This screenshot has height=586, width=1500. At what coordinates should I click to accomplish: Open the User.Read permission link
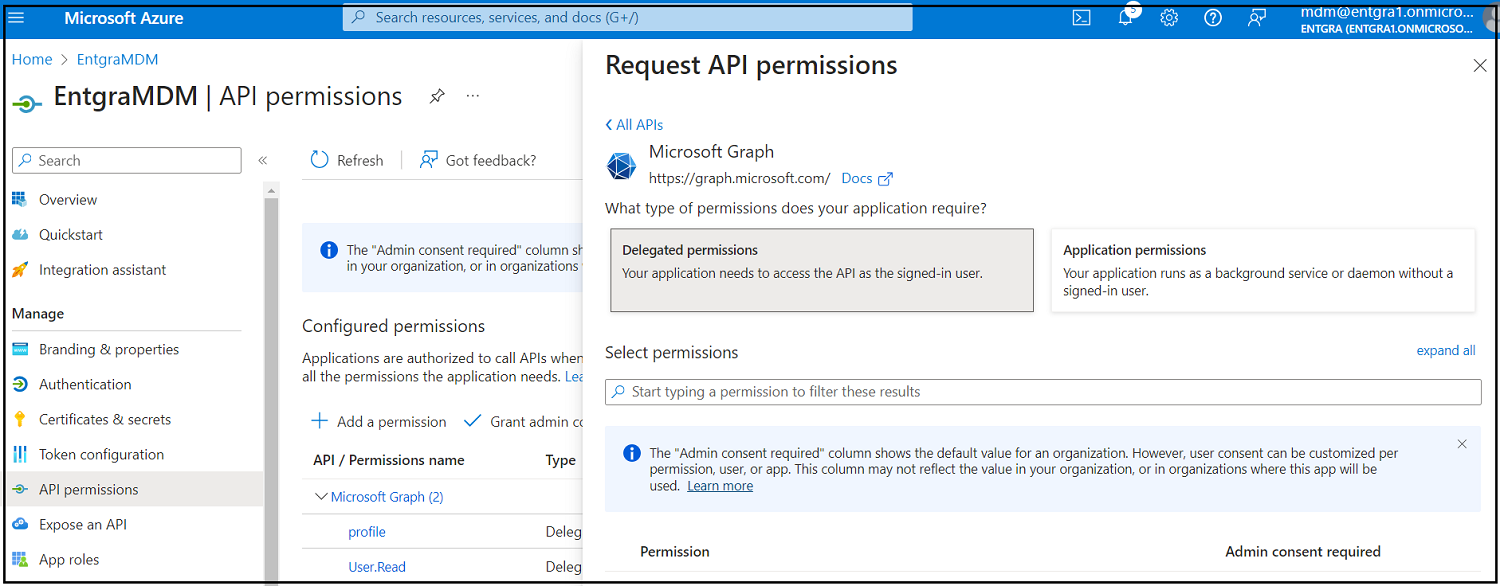pos(377,567)
